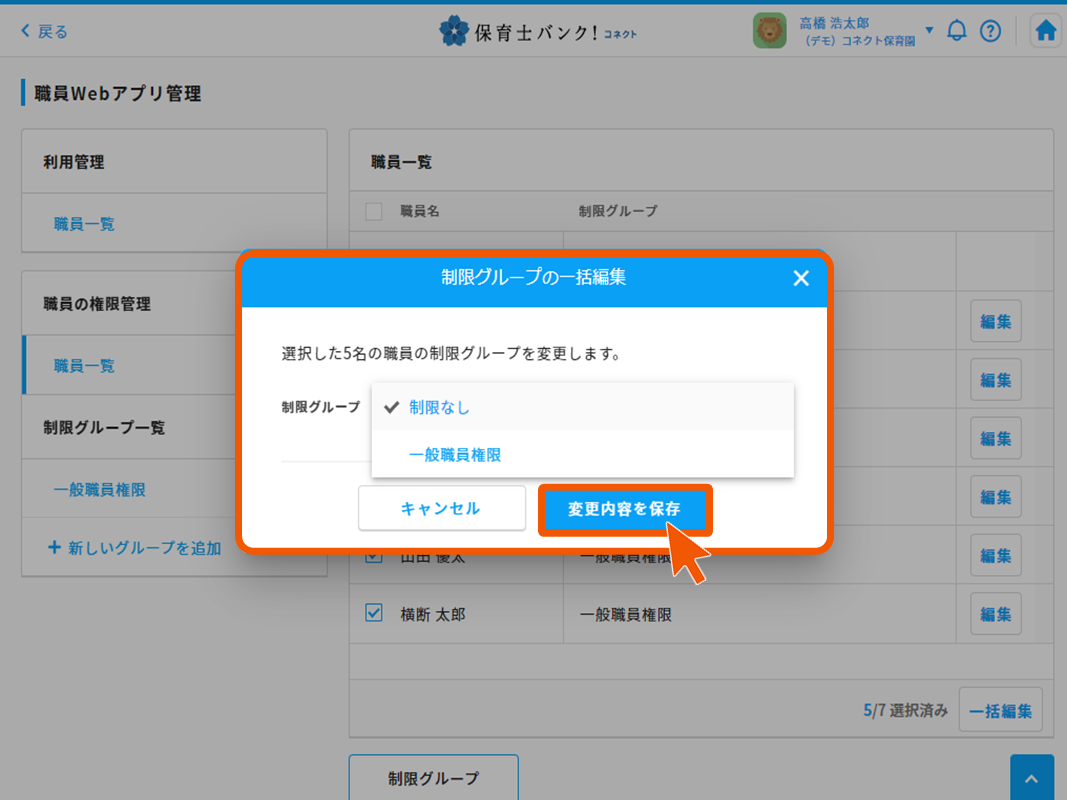
Task: Click the scroll-to-top arrow button
Action: click(x=1031, y=778)
